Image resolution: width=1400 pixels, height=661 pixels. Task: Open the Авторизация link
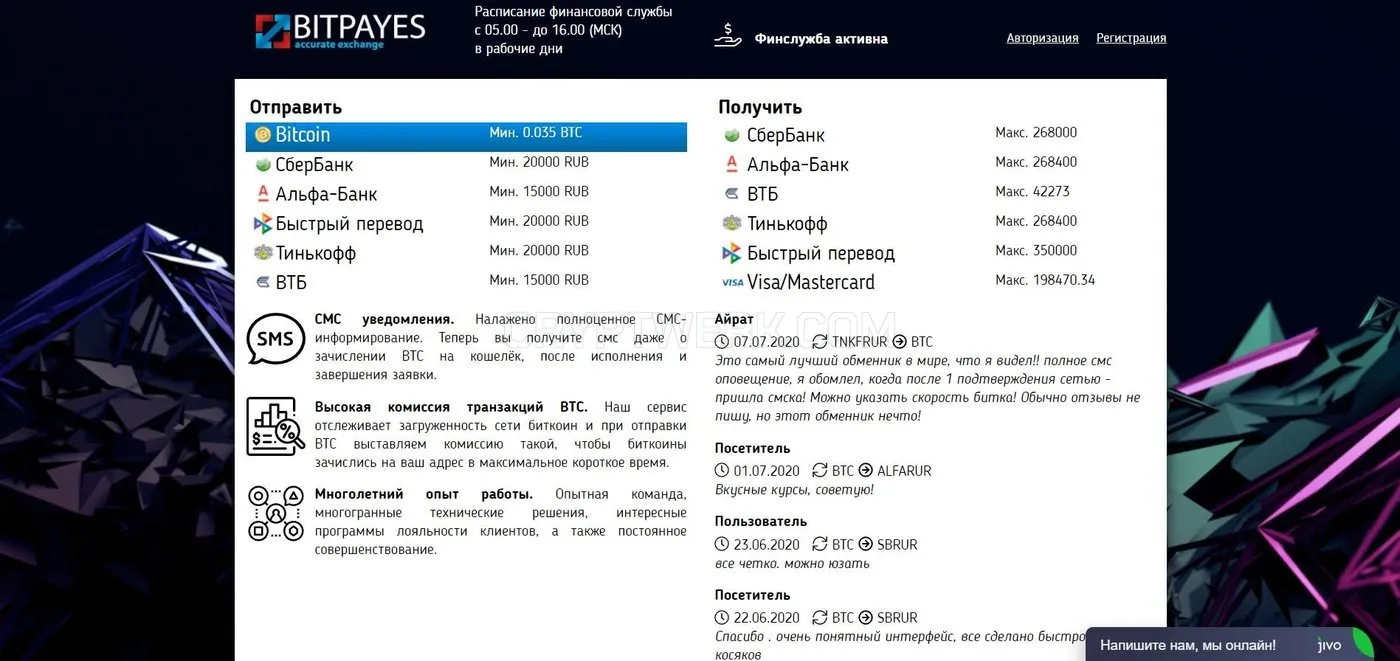pos(1042,38)
